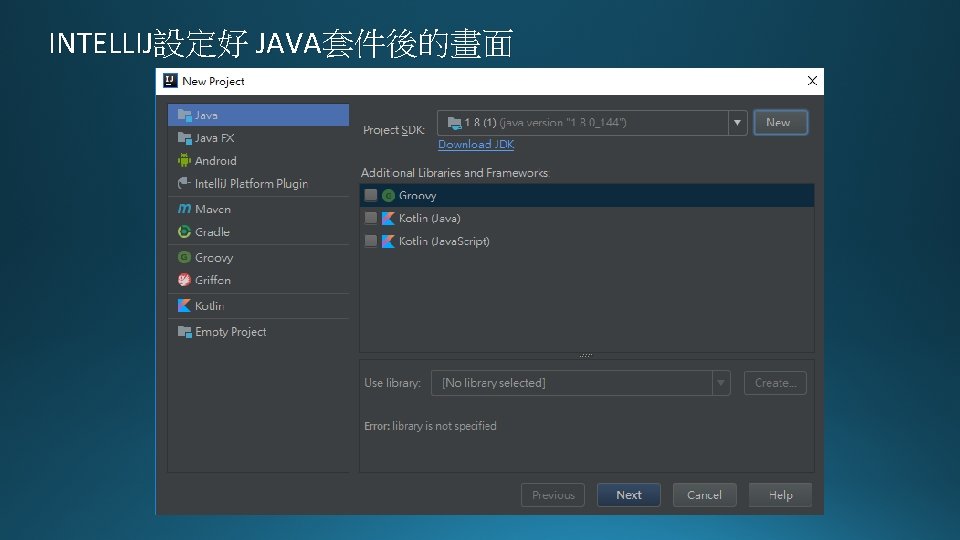Follow the Download JDK link
960x540 pixels.
pos(476,144)
